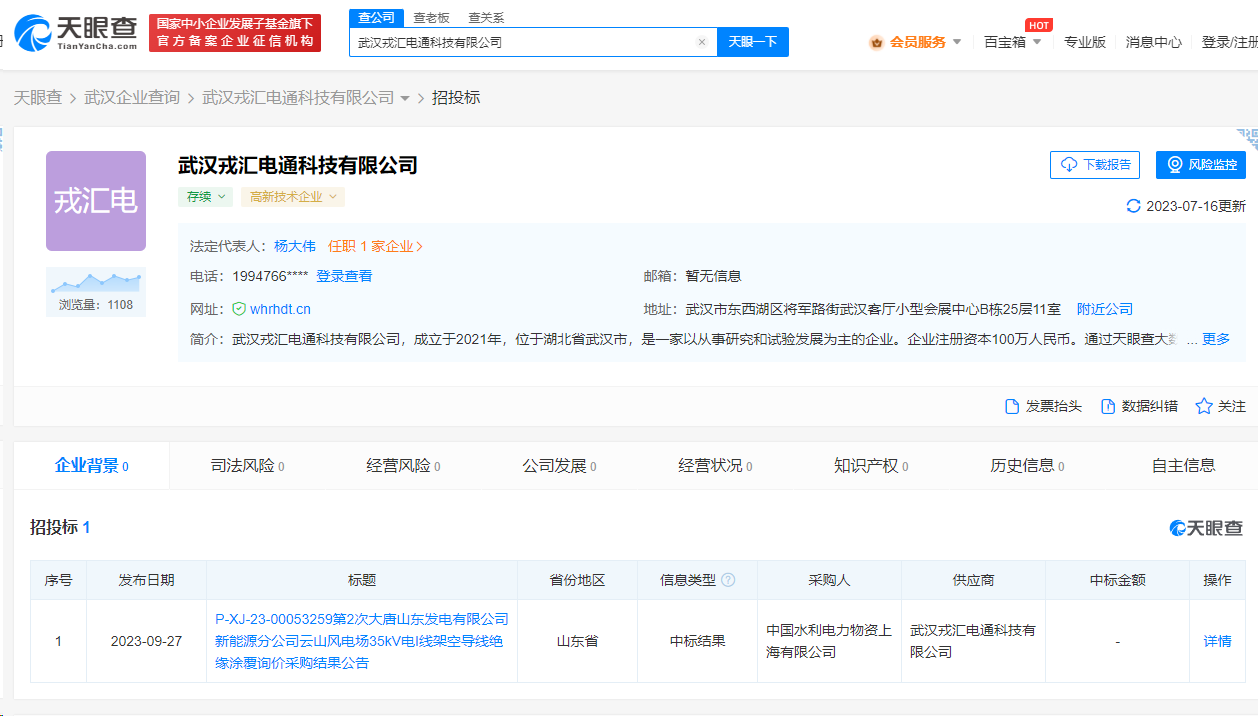Click the follow star icon

coord(1204,406)
